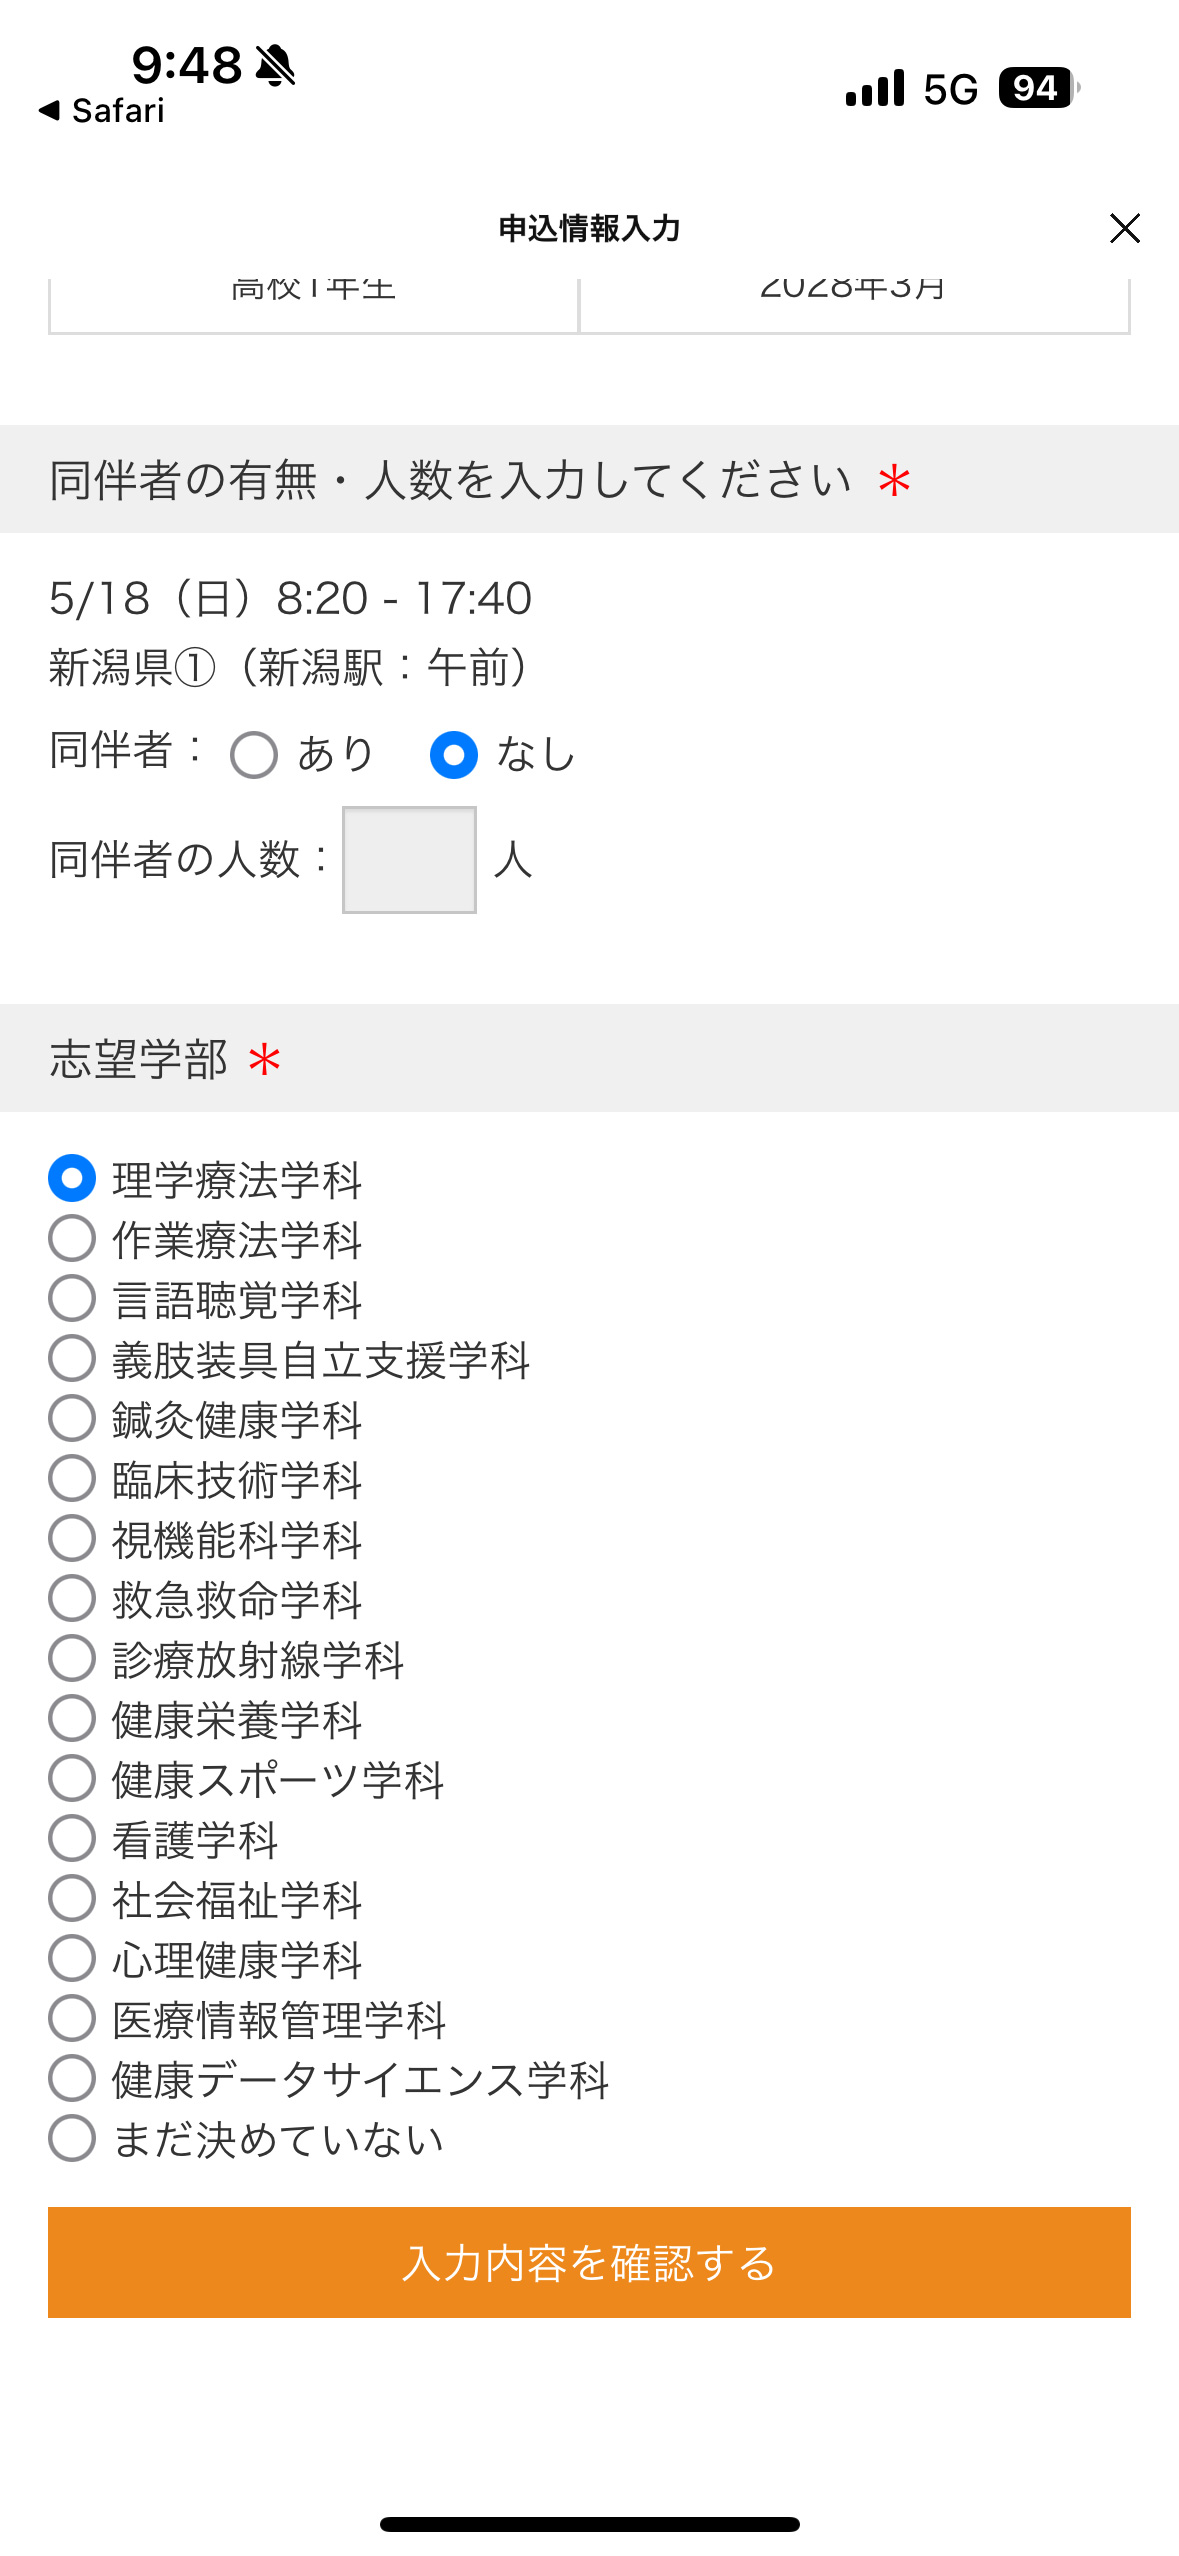Select なし for 同伴者
This screenshot has height=2556, width=1179.
[454, 755]
